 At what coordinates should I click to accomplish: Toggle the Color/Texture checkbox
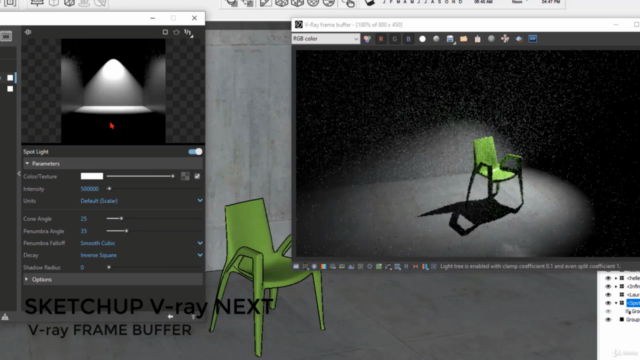click(x=198, y=176)
